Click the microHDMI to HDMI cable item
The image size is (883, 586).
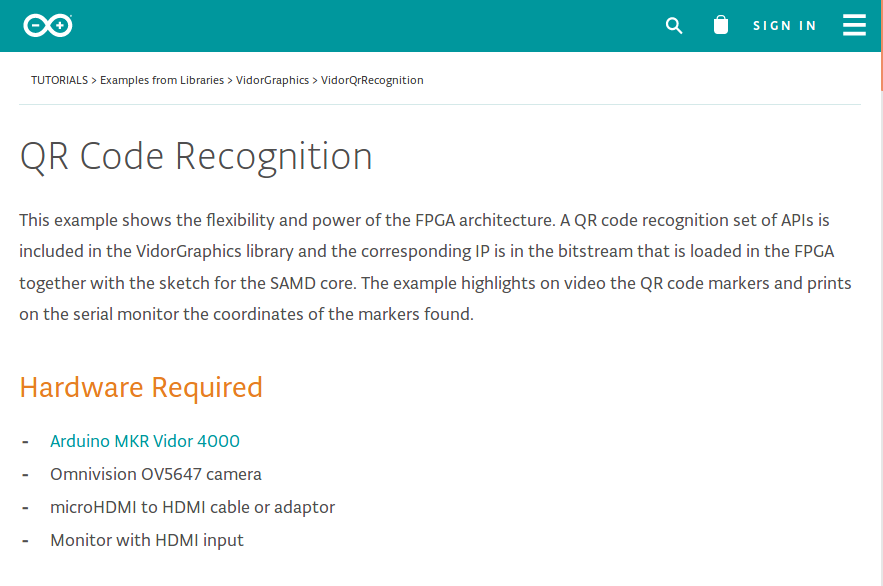[192, 507]
